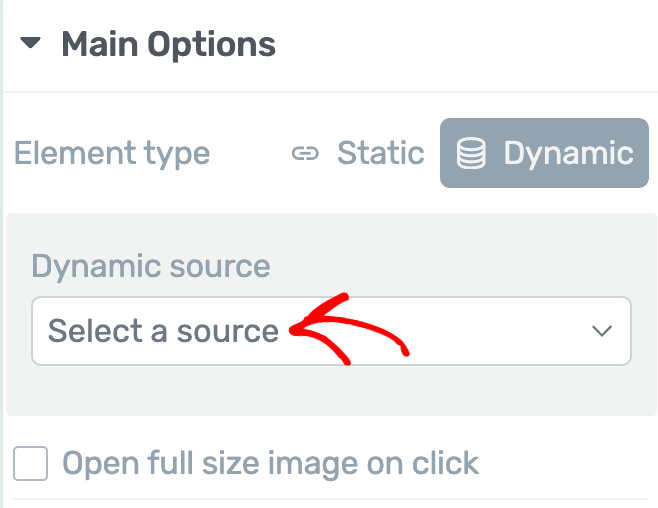Click the database icon on Dynamic

(471, 153)
